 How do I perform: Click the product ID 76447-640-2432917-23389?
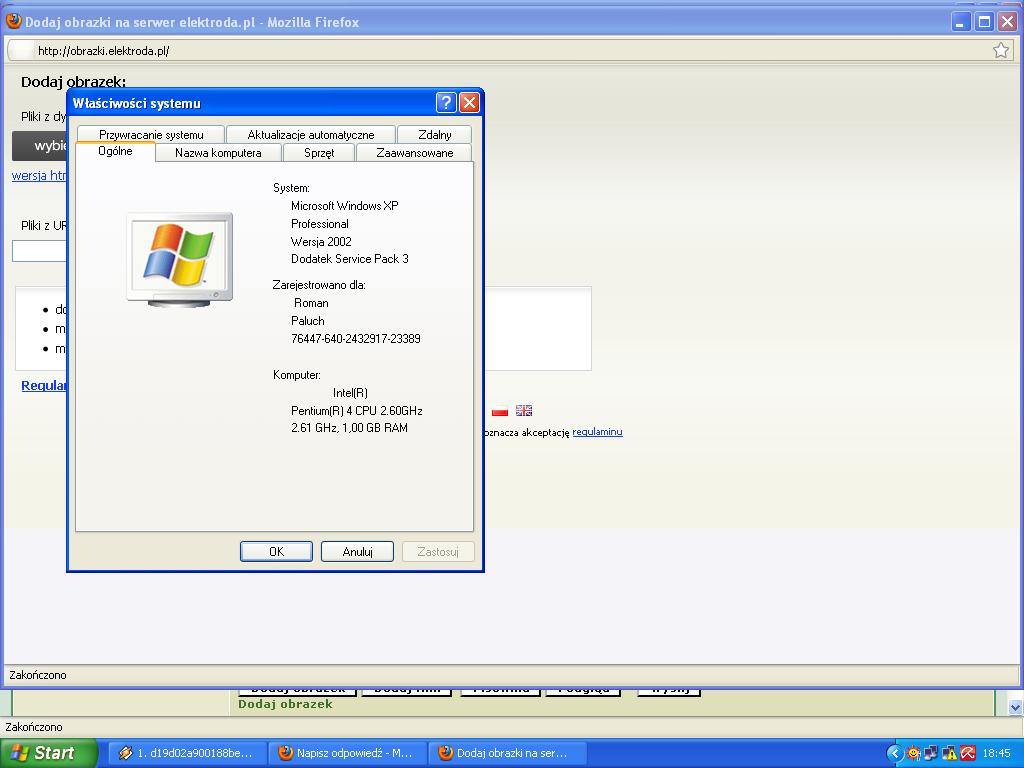(355, 338)
